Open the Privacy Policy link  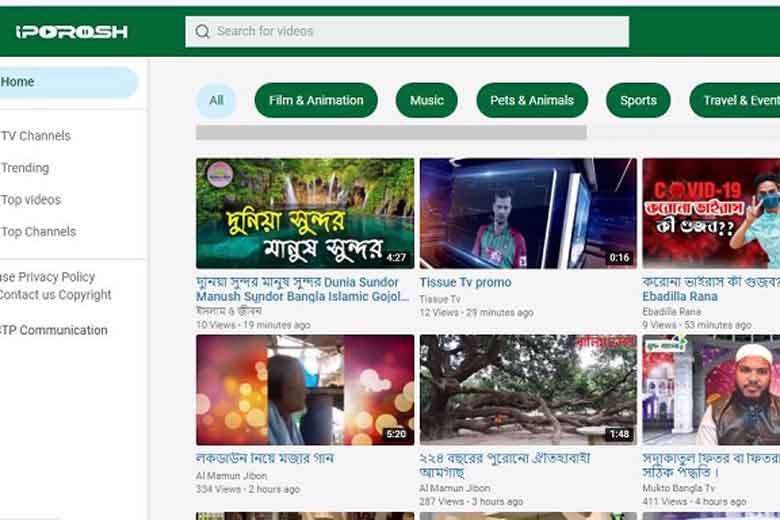point(56,277)
